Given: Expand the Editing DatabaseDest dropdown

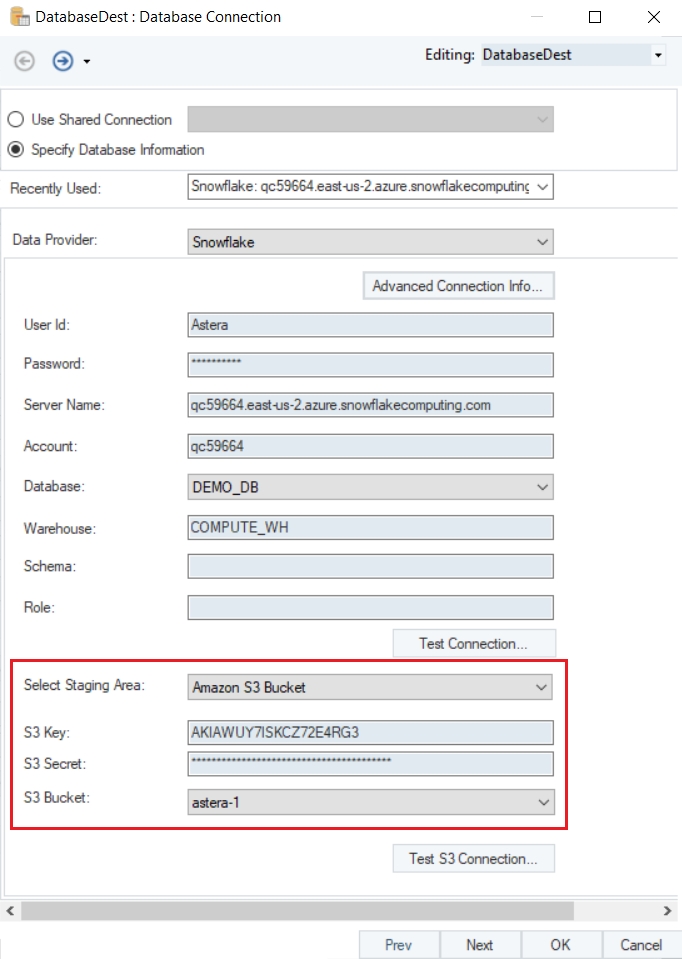Looking at the screenshot, I should [658, 55].
